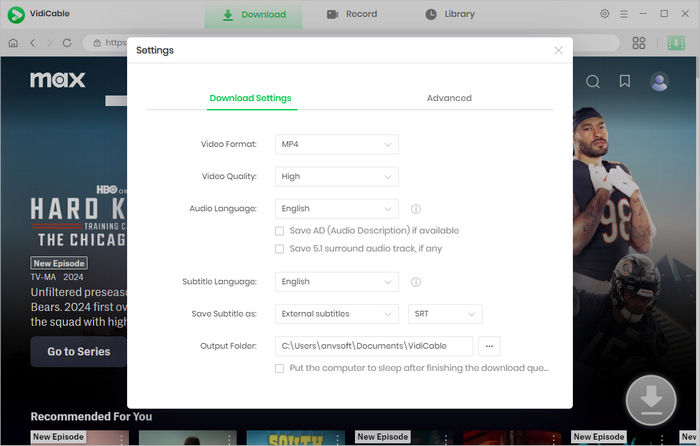Viewport: 700px width, 446px height.
Task: Close the Settings dialog
Action: [558, 50]
